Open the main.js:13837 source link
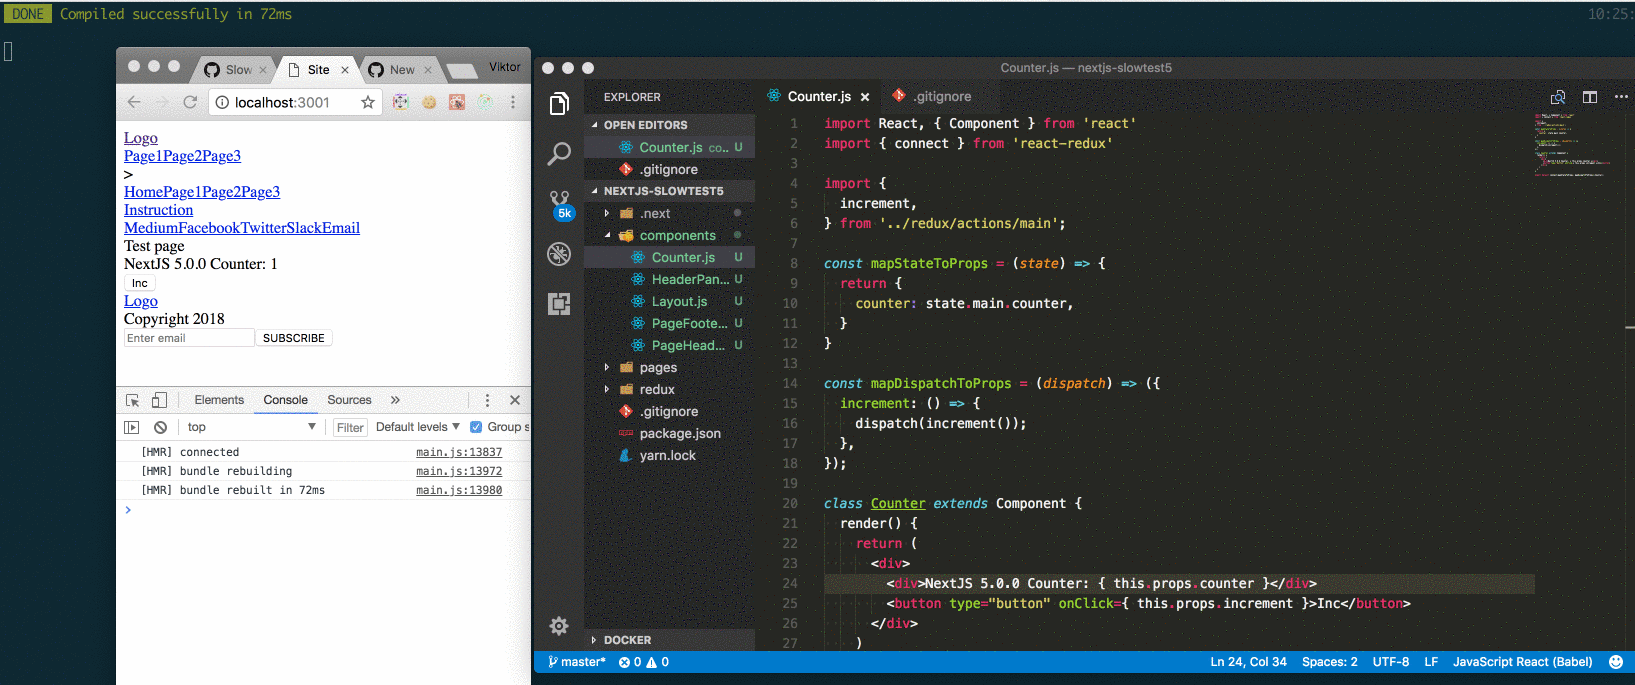 [x=459, y=452]
